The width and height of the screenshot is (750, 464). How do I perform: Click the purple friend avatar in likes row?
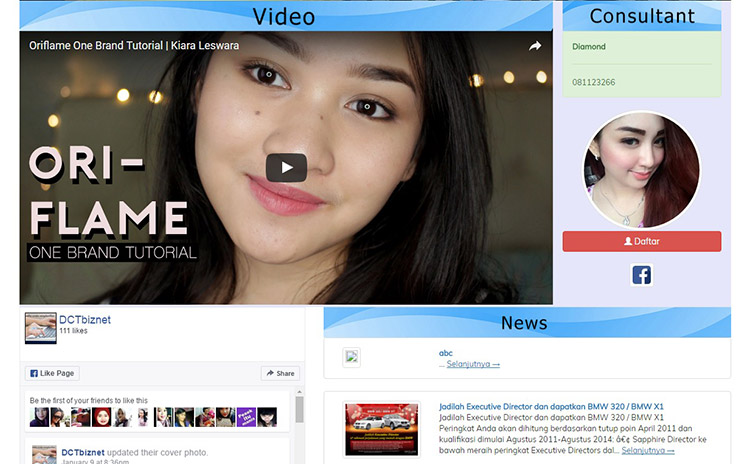(x=246, y=416)
